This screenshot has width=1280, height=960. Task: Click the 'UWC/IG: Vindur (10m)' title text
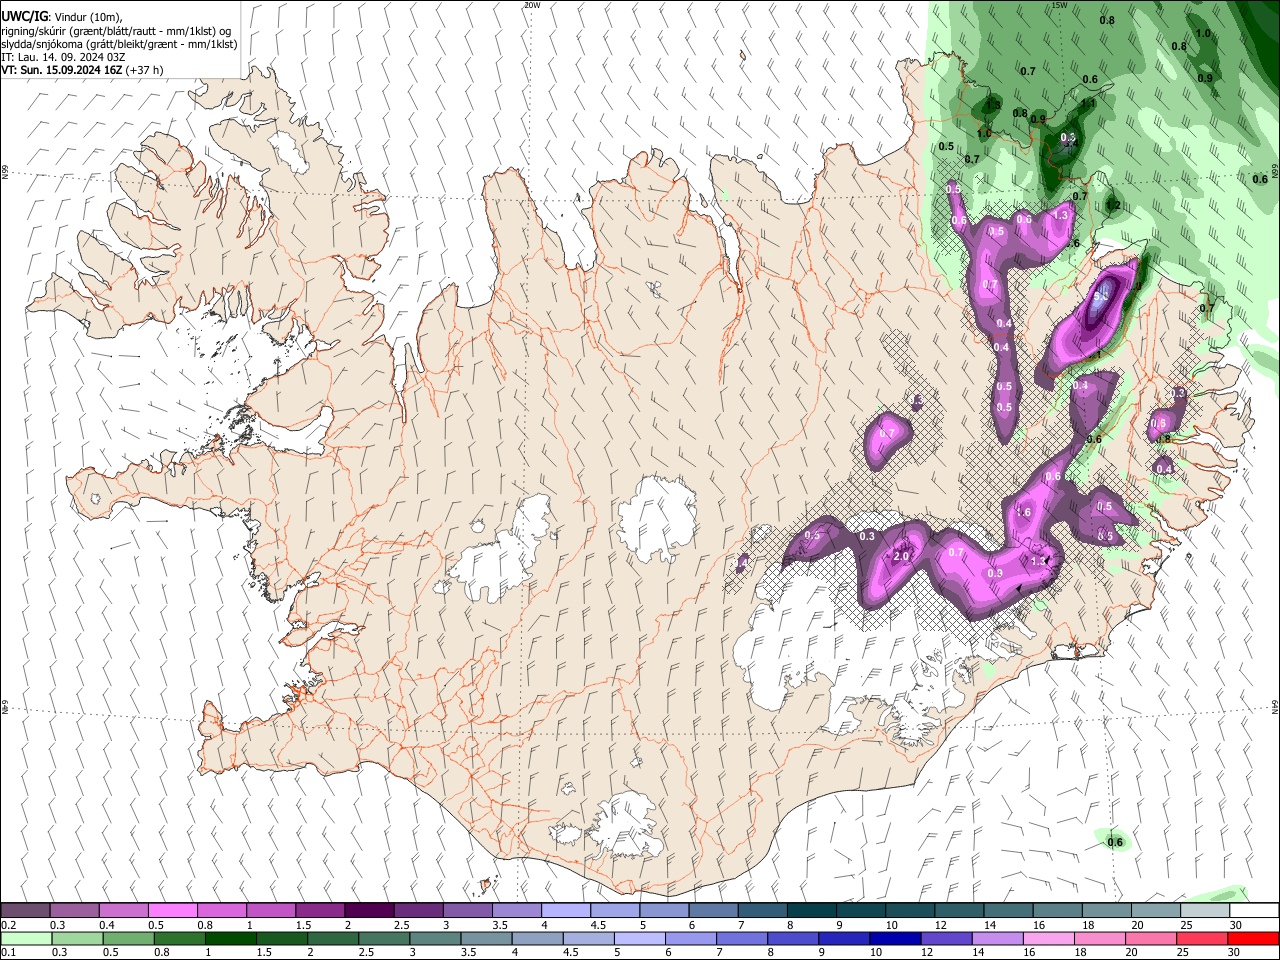pos(62,16)
